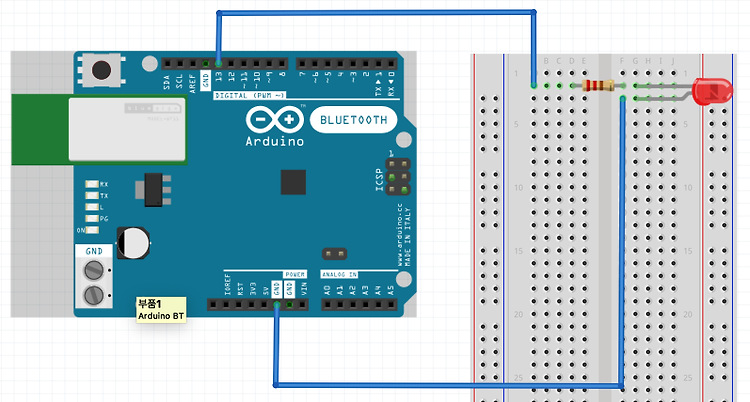750x402 pixels.
Task: Click the SCL pin socket
Action: point(180,64)
